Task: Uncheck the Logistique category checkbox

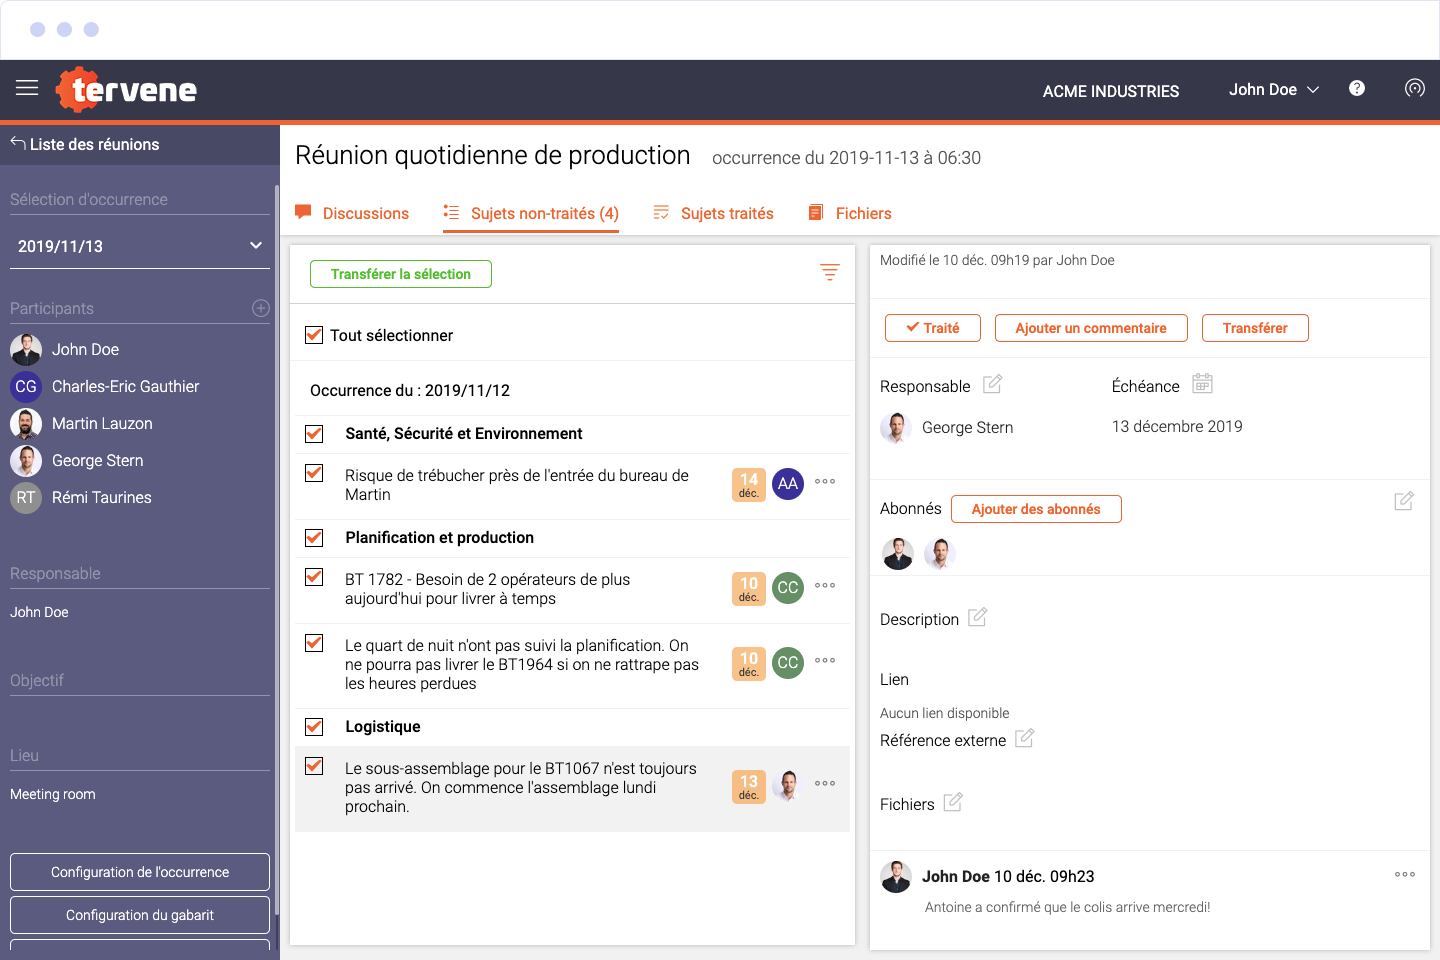Action: pyautogui.click(x=314, y=726)
